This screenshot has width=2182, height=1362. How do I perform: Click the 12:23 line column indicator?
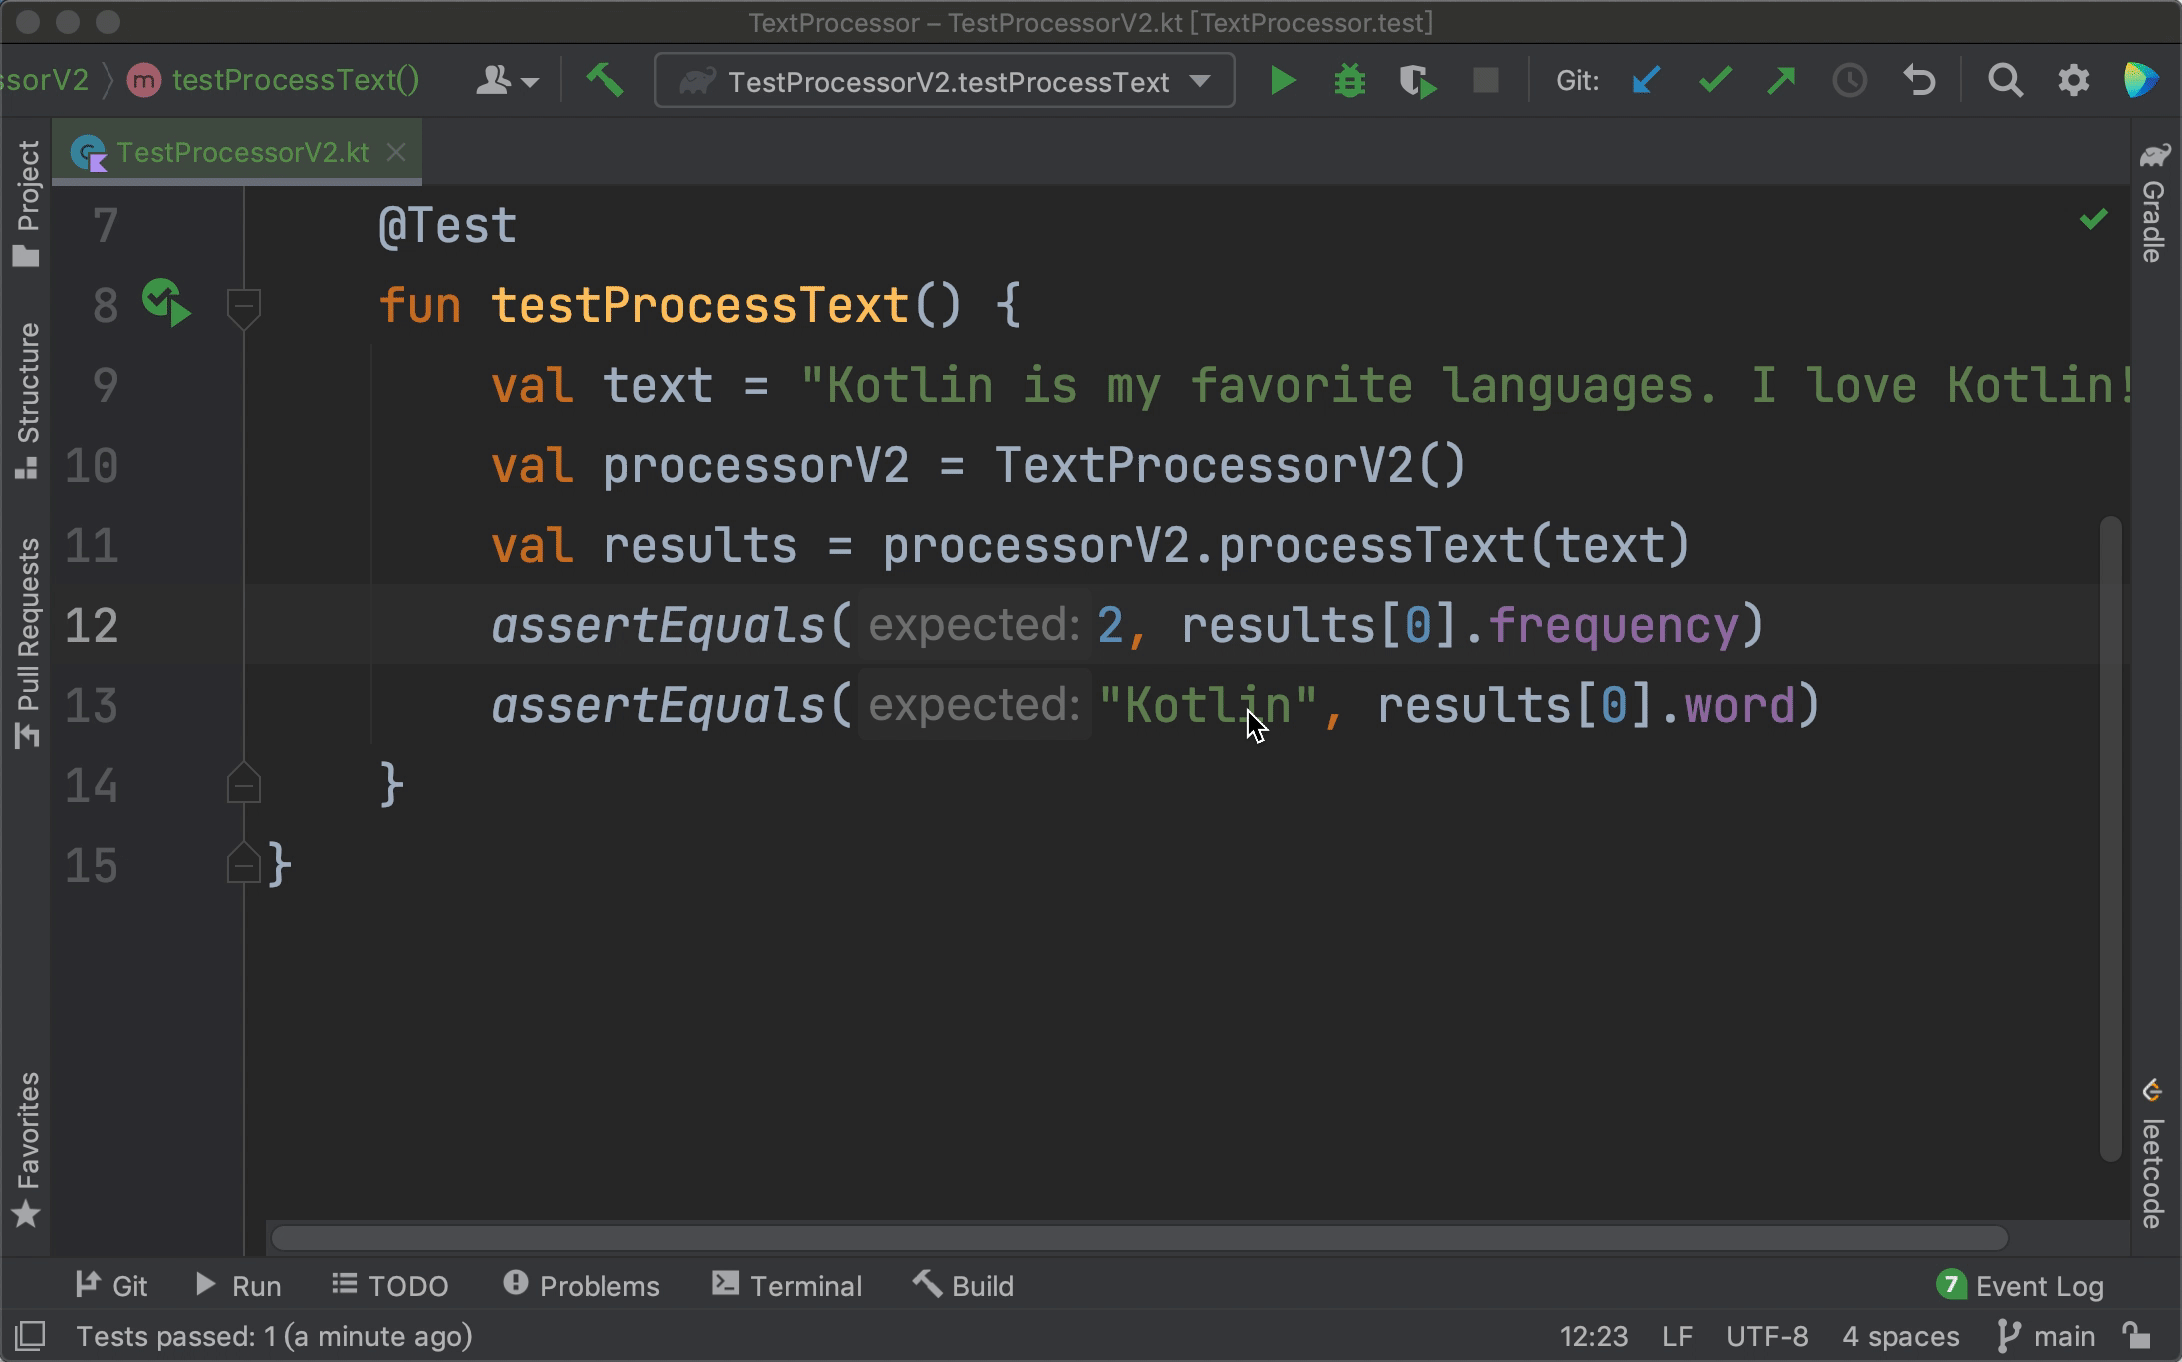pos(1594,1336)
